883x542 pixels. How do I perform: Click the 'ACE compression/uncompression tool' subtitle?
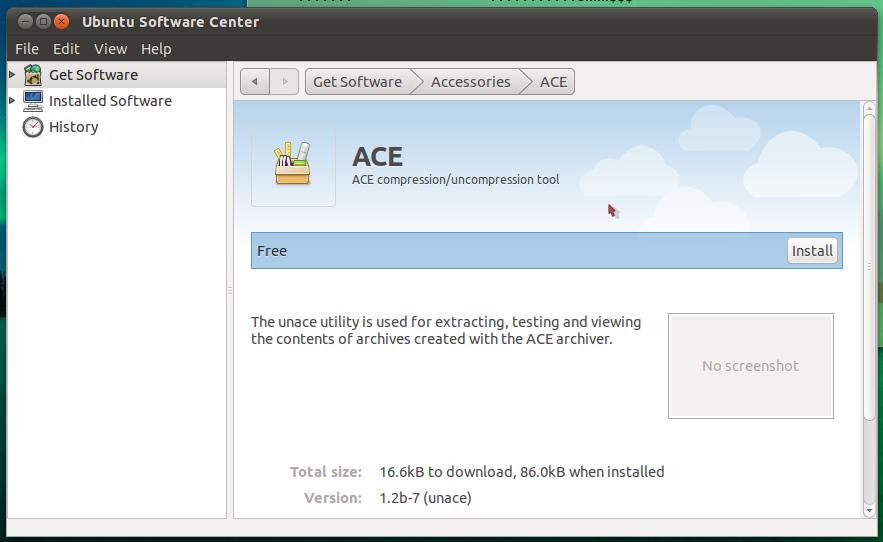(x=456, y=180)
